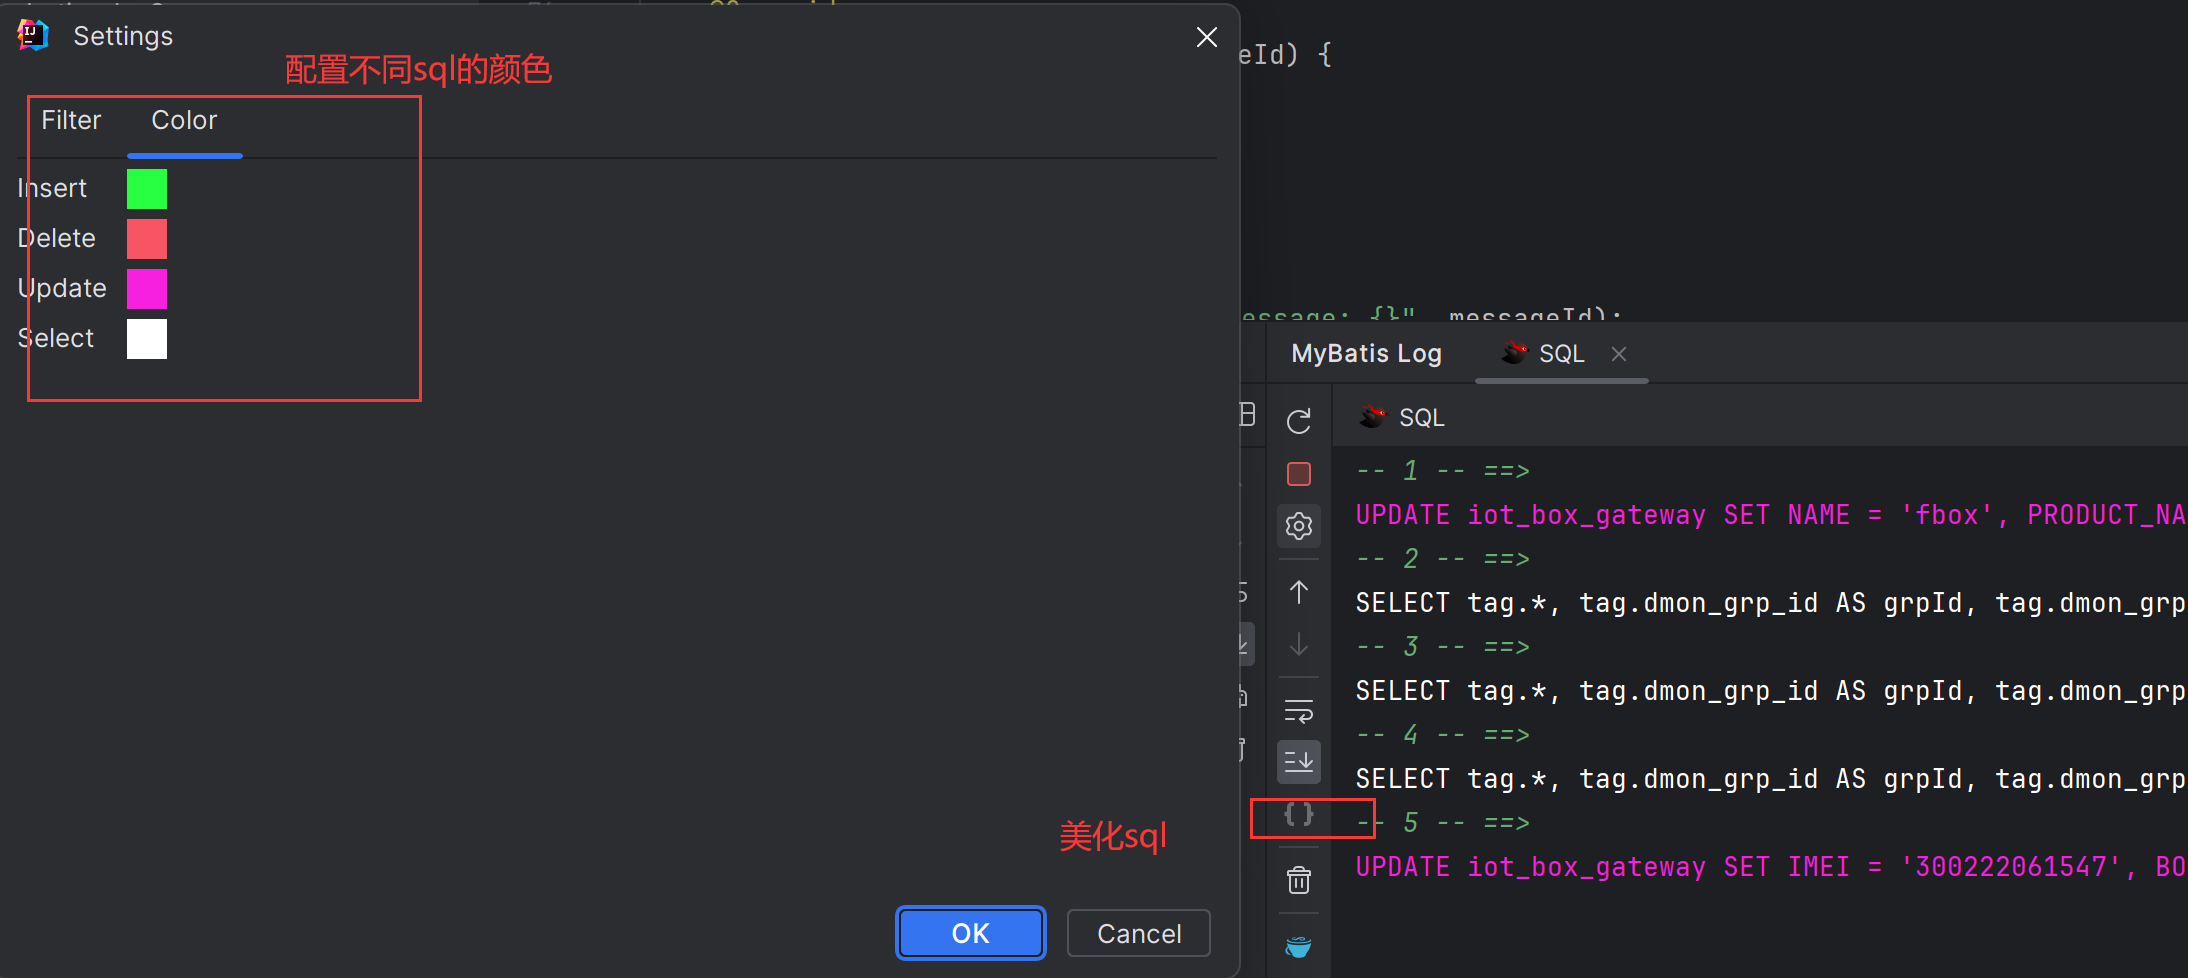Viewport: 2188px width, 978px height.
Task: Close the Settings dialog
Action: click(1207, 37)
